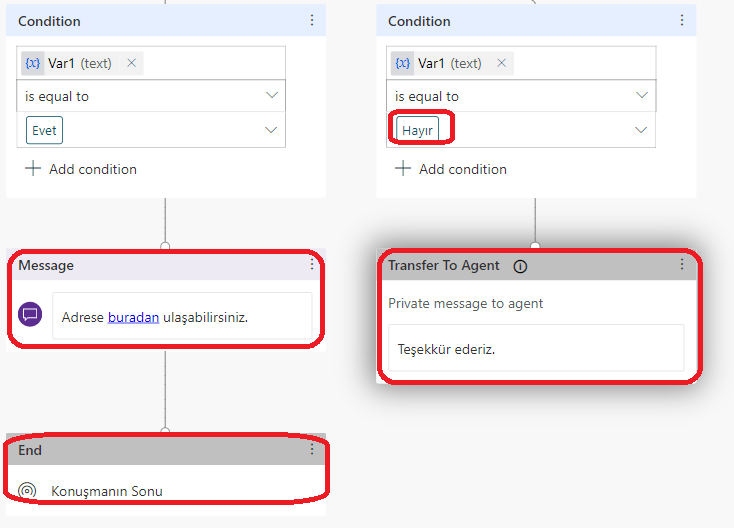
Task: Remove Var1 from right condition
Action: (x=501, y=63)
